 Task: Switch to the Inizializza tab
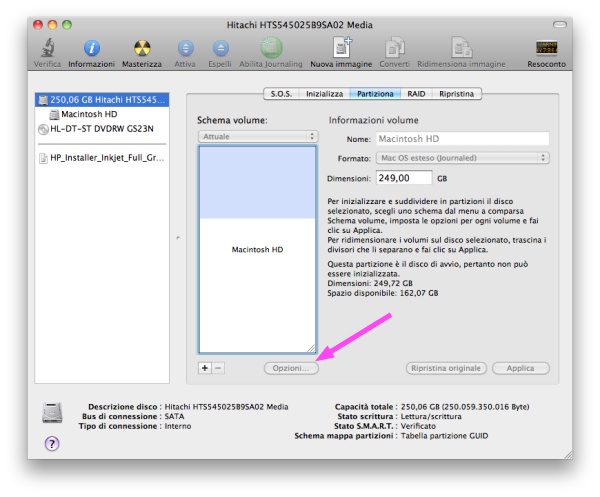324,94
